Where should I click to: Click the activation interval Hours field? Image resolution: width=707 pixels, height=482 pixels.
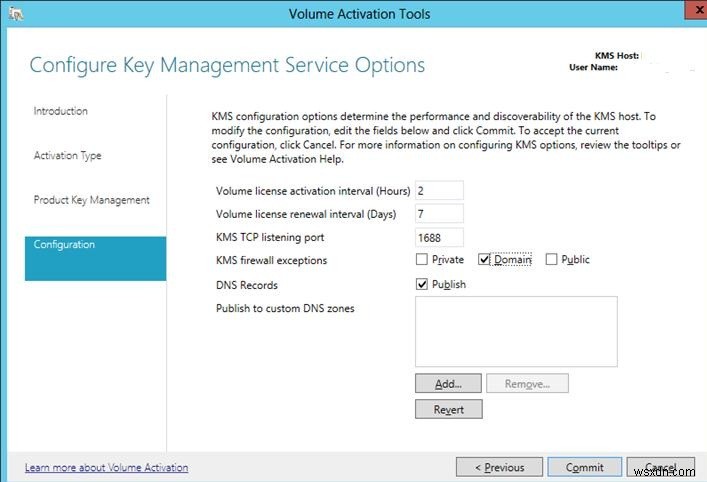(x=439, y=190)
